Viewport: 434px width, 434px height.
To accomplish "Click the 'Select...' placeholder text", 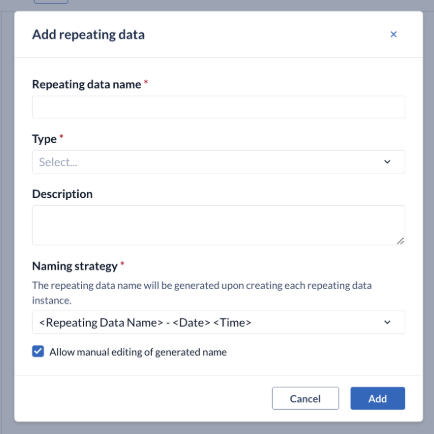I will pos(58,162).
